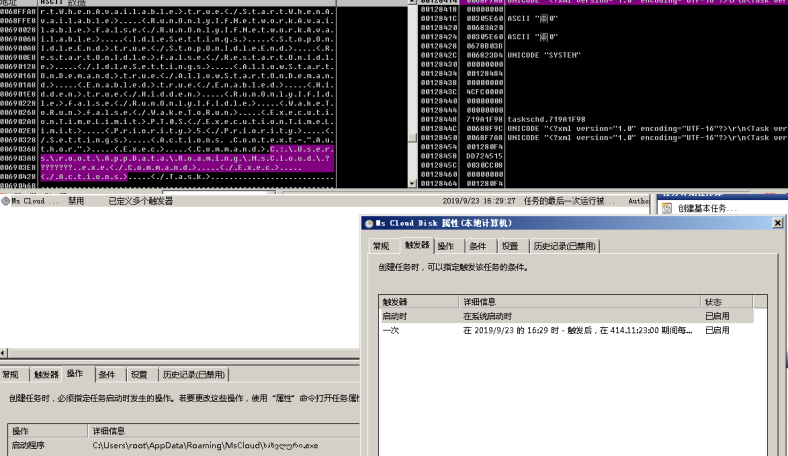
Task: Click the 在系统启动时 detail cell
Action: (487, 316)
